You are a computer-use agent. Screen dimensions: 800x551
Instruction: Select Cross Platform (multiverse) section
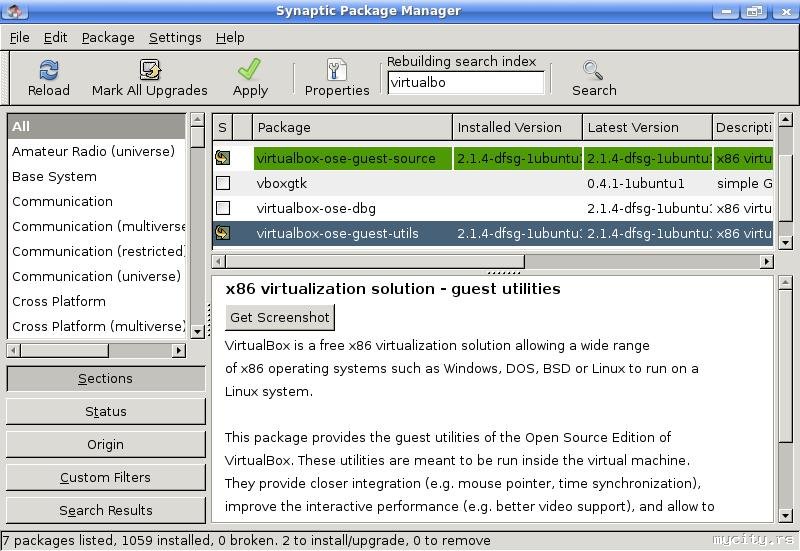96,327
